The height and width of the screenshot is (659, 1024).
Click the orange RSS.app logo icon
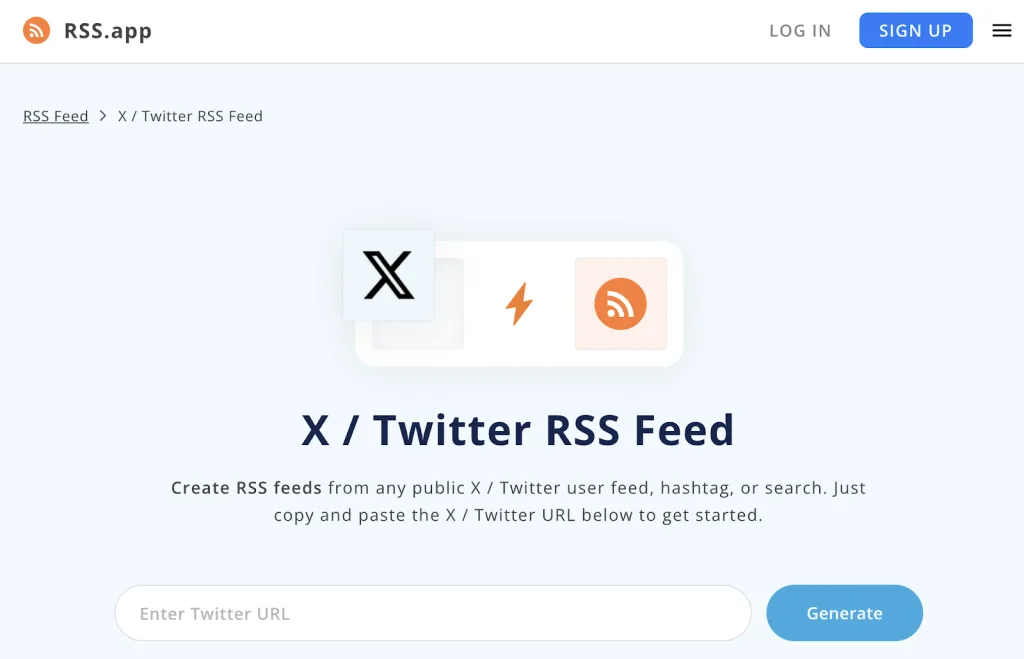pyautogui.click(x=37, y=31)
